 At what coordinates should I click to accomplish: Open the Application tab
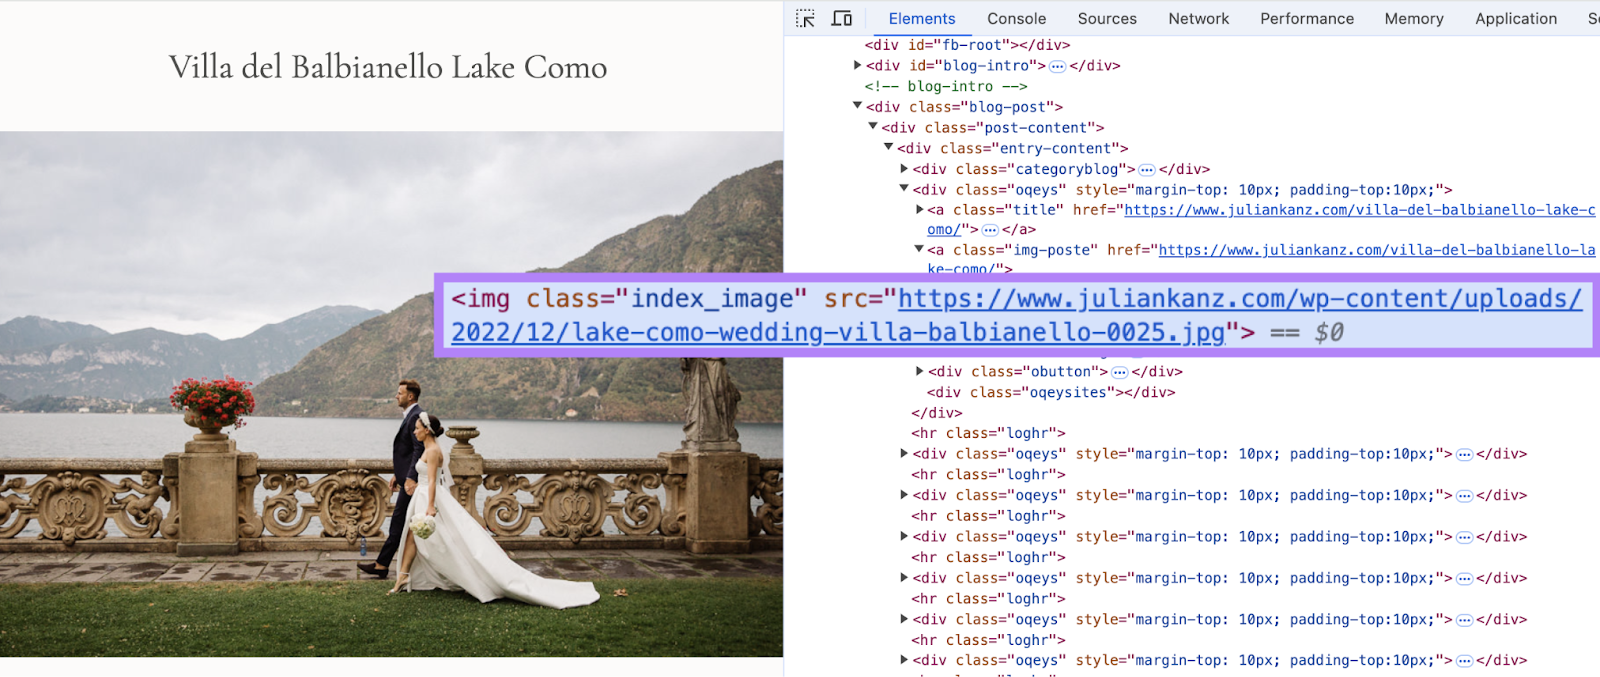coord(1516,18)
